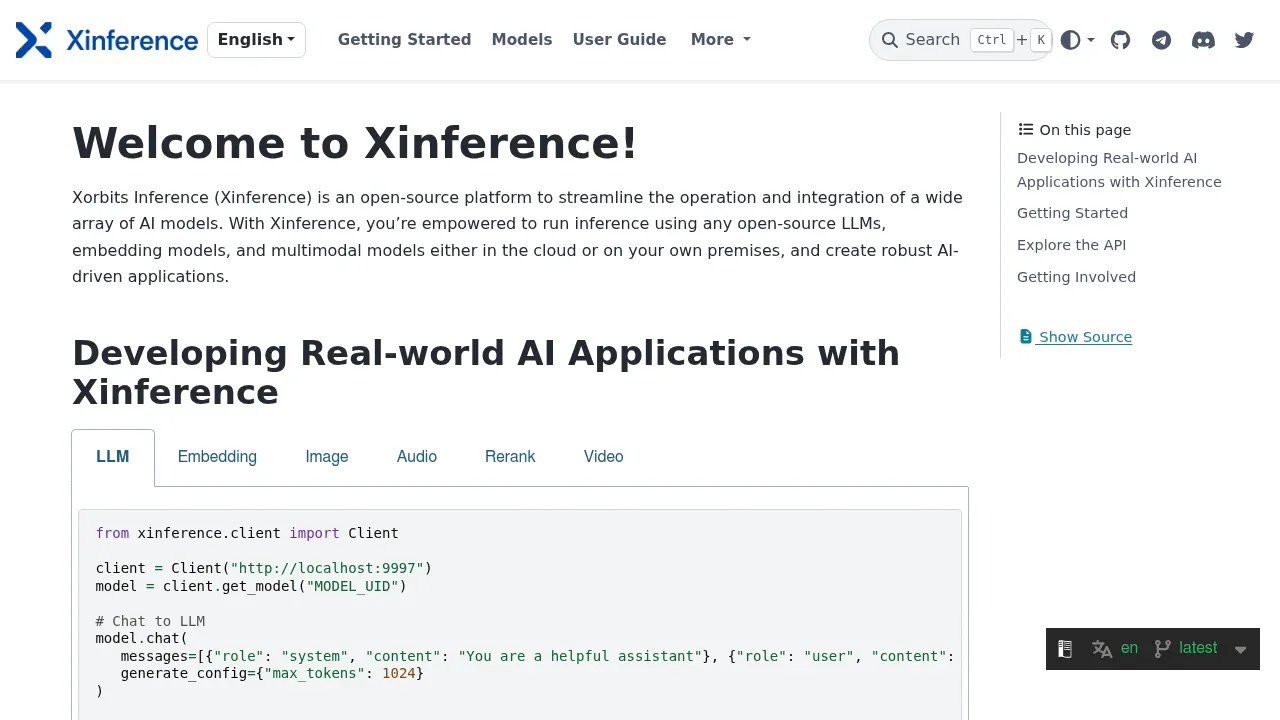Screen dimensions: 1280x720
Task: Click the K key hint in search
Action: (1041, 40)
